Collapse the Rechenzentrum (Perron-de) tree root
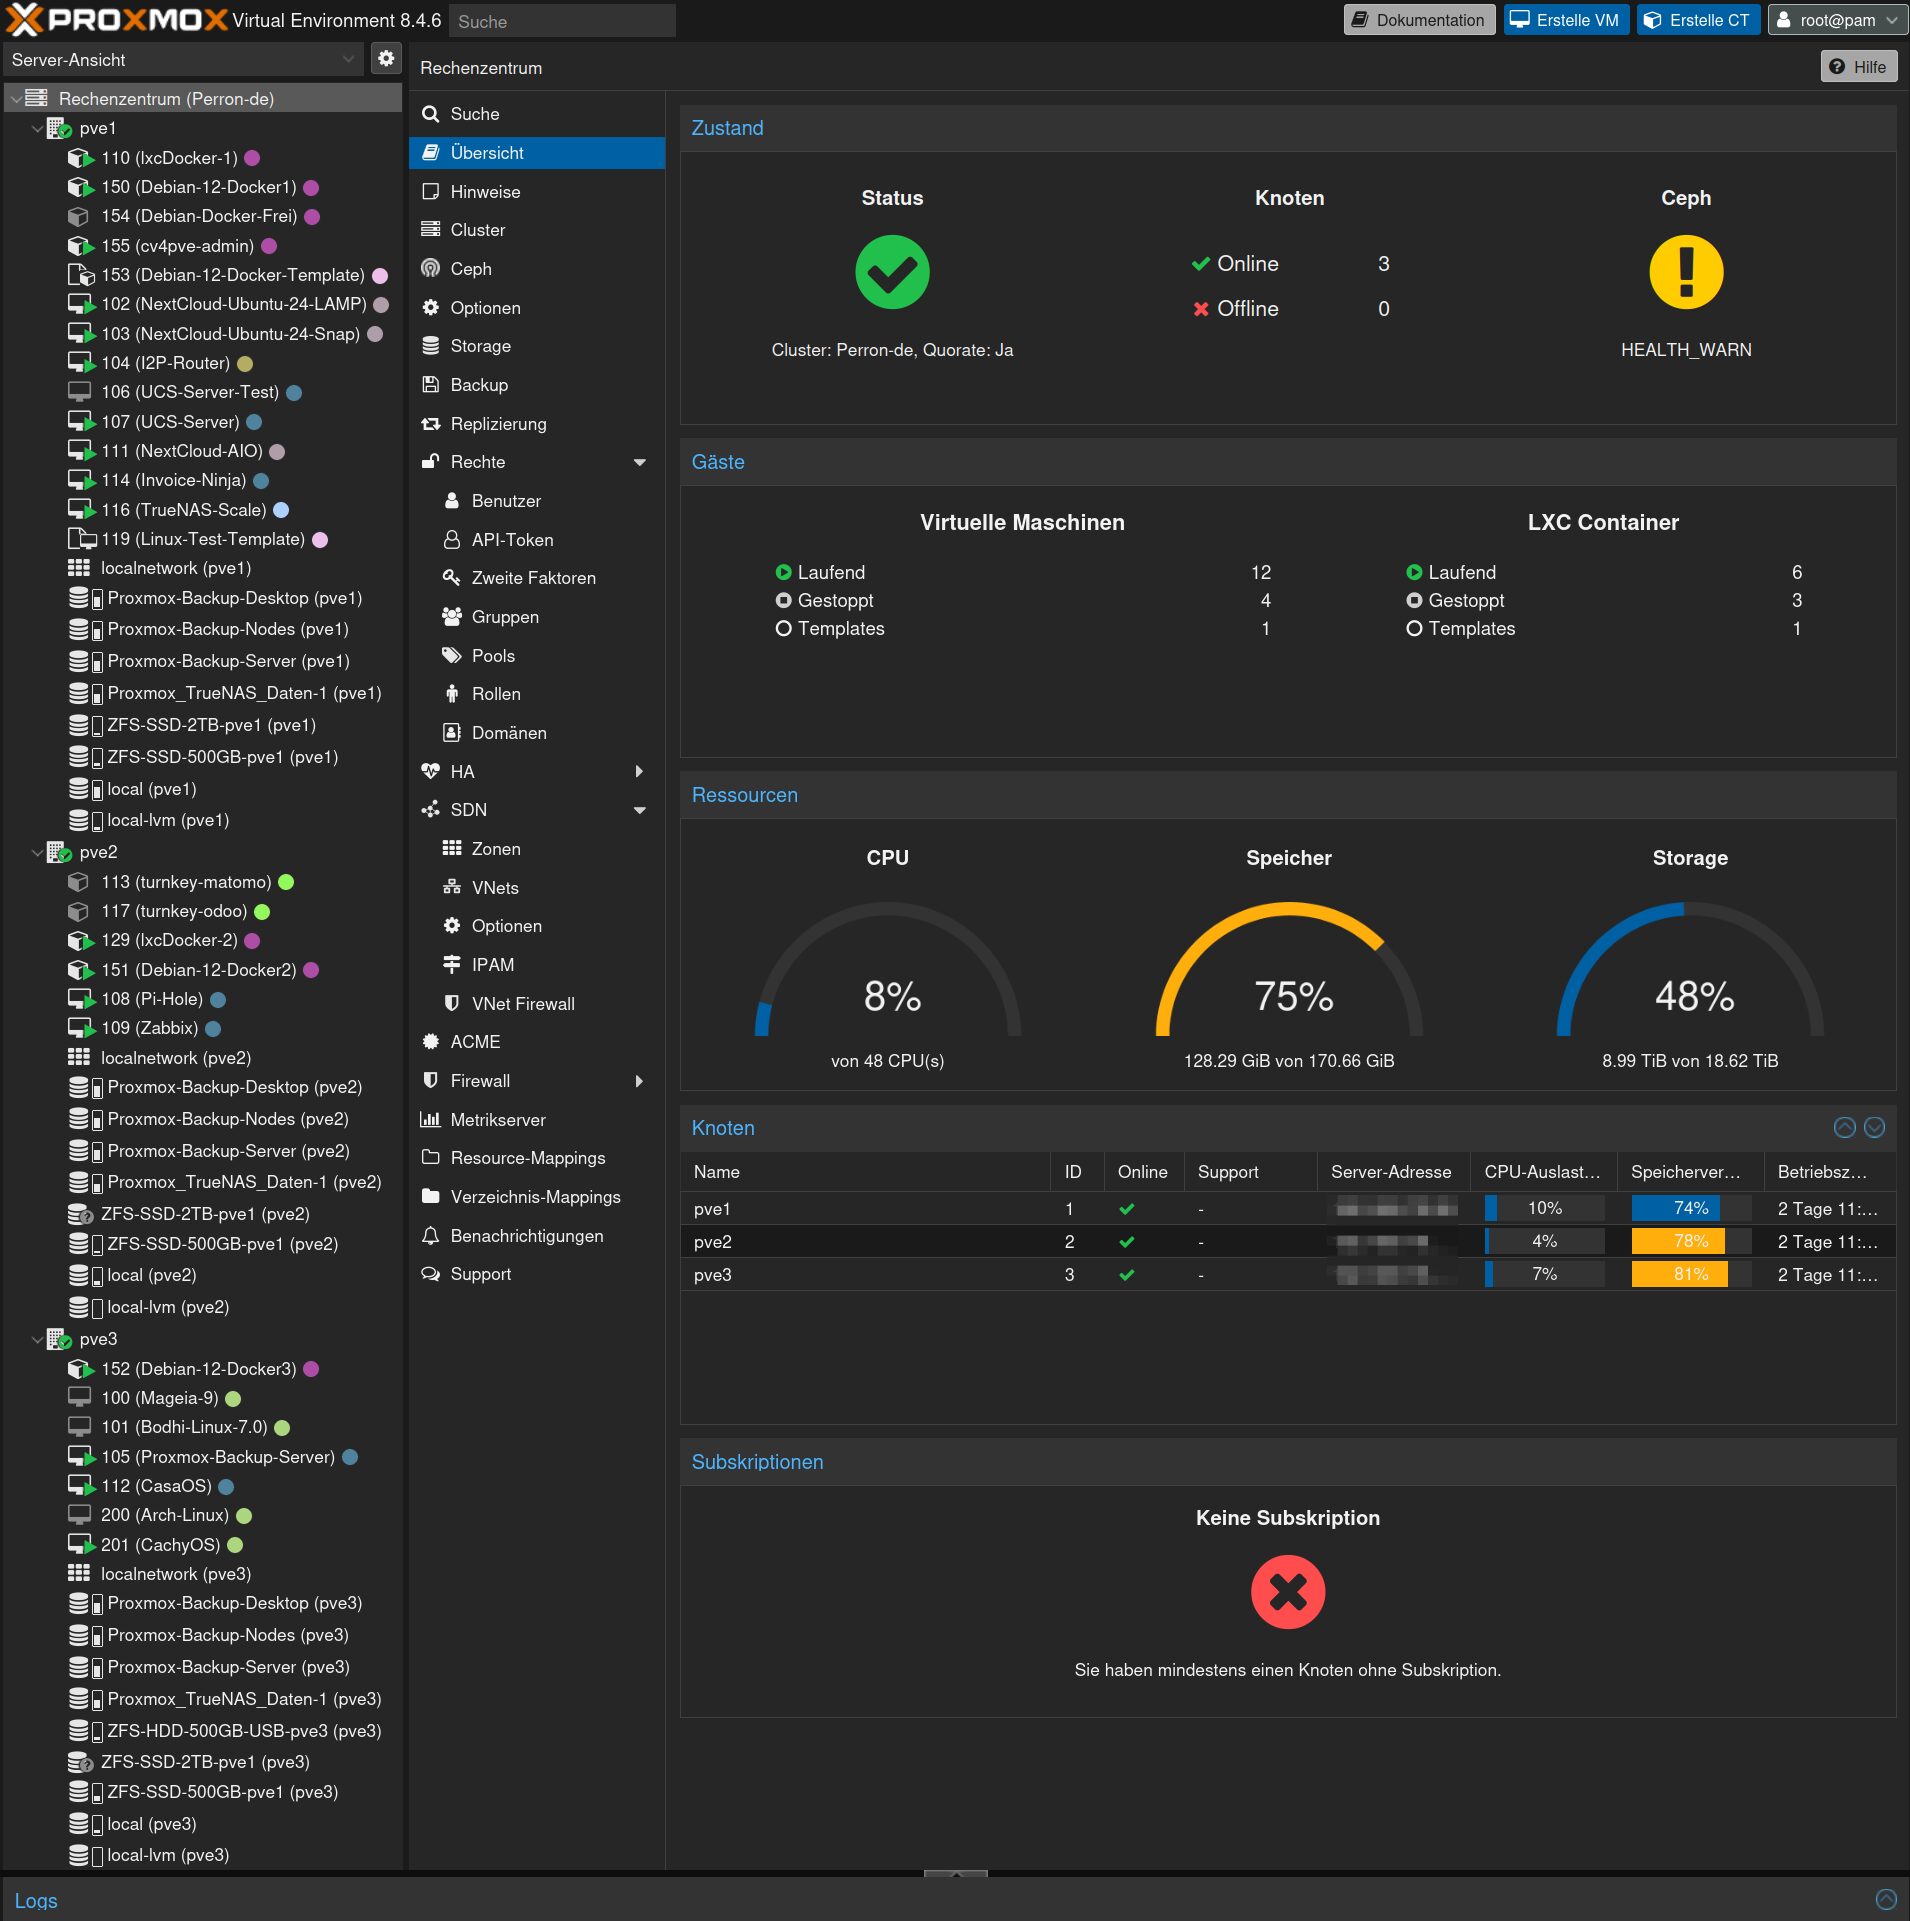 (16, 99)
